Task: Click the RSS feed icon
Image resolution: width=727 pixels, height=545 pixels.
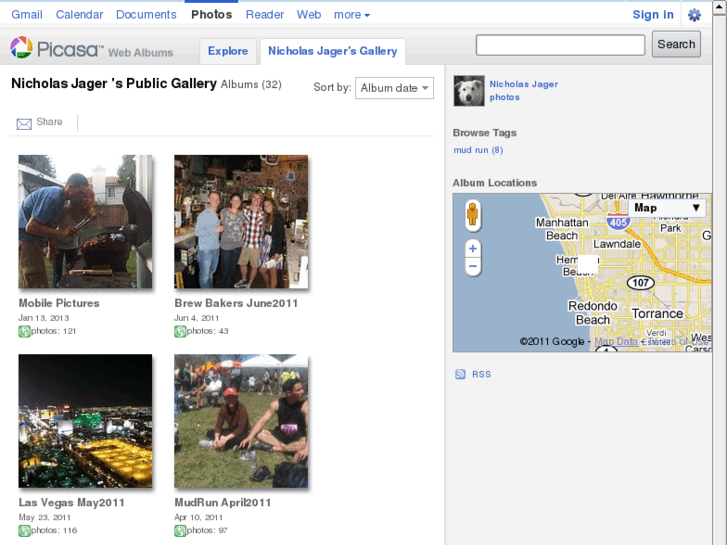Action: (460, 374)
